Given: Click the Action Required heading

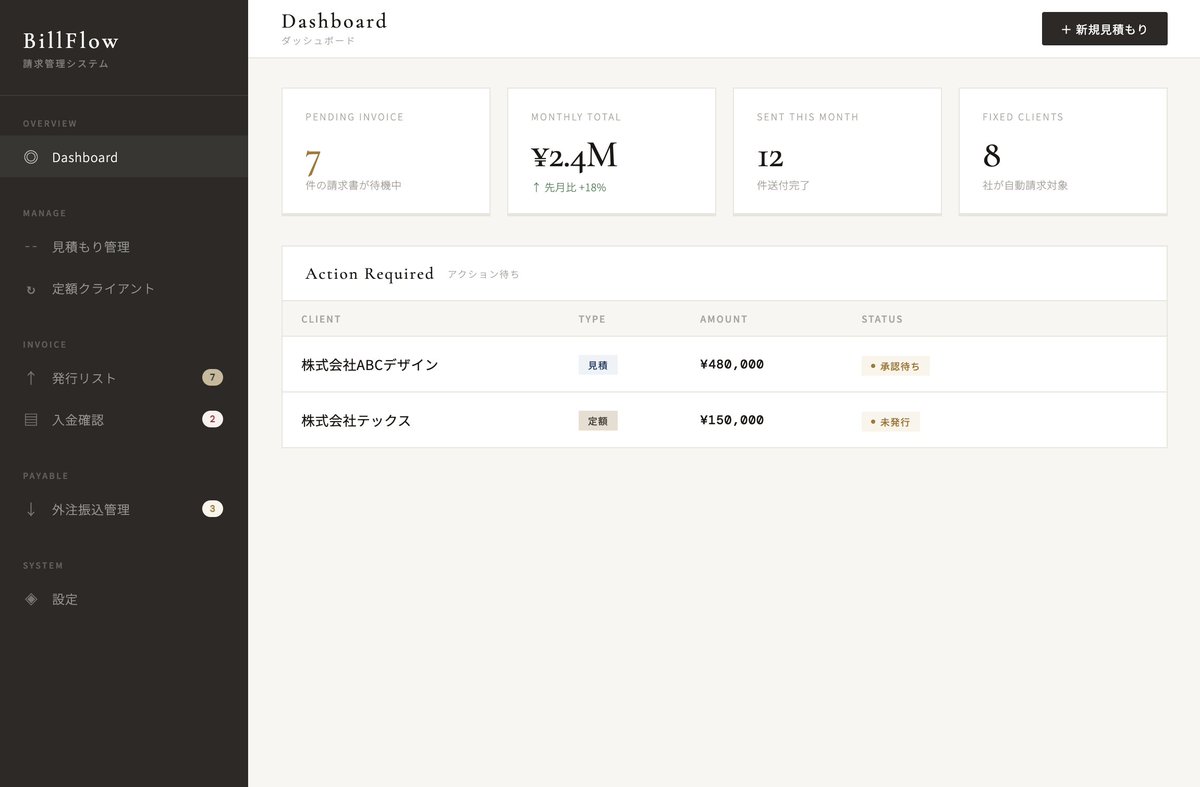Looking at the screenshot, I should coord(370,274).
